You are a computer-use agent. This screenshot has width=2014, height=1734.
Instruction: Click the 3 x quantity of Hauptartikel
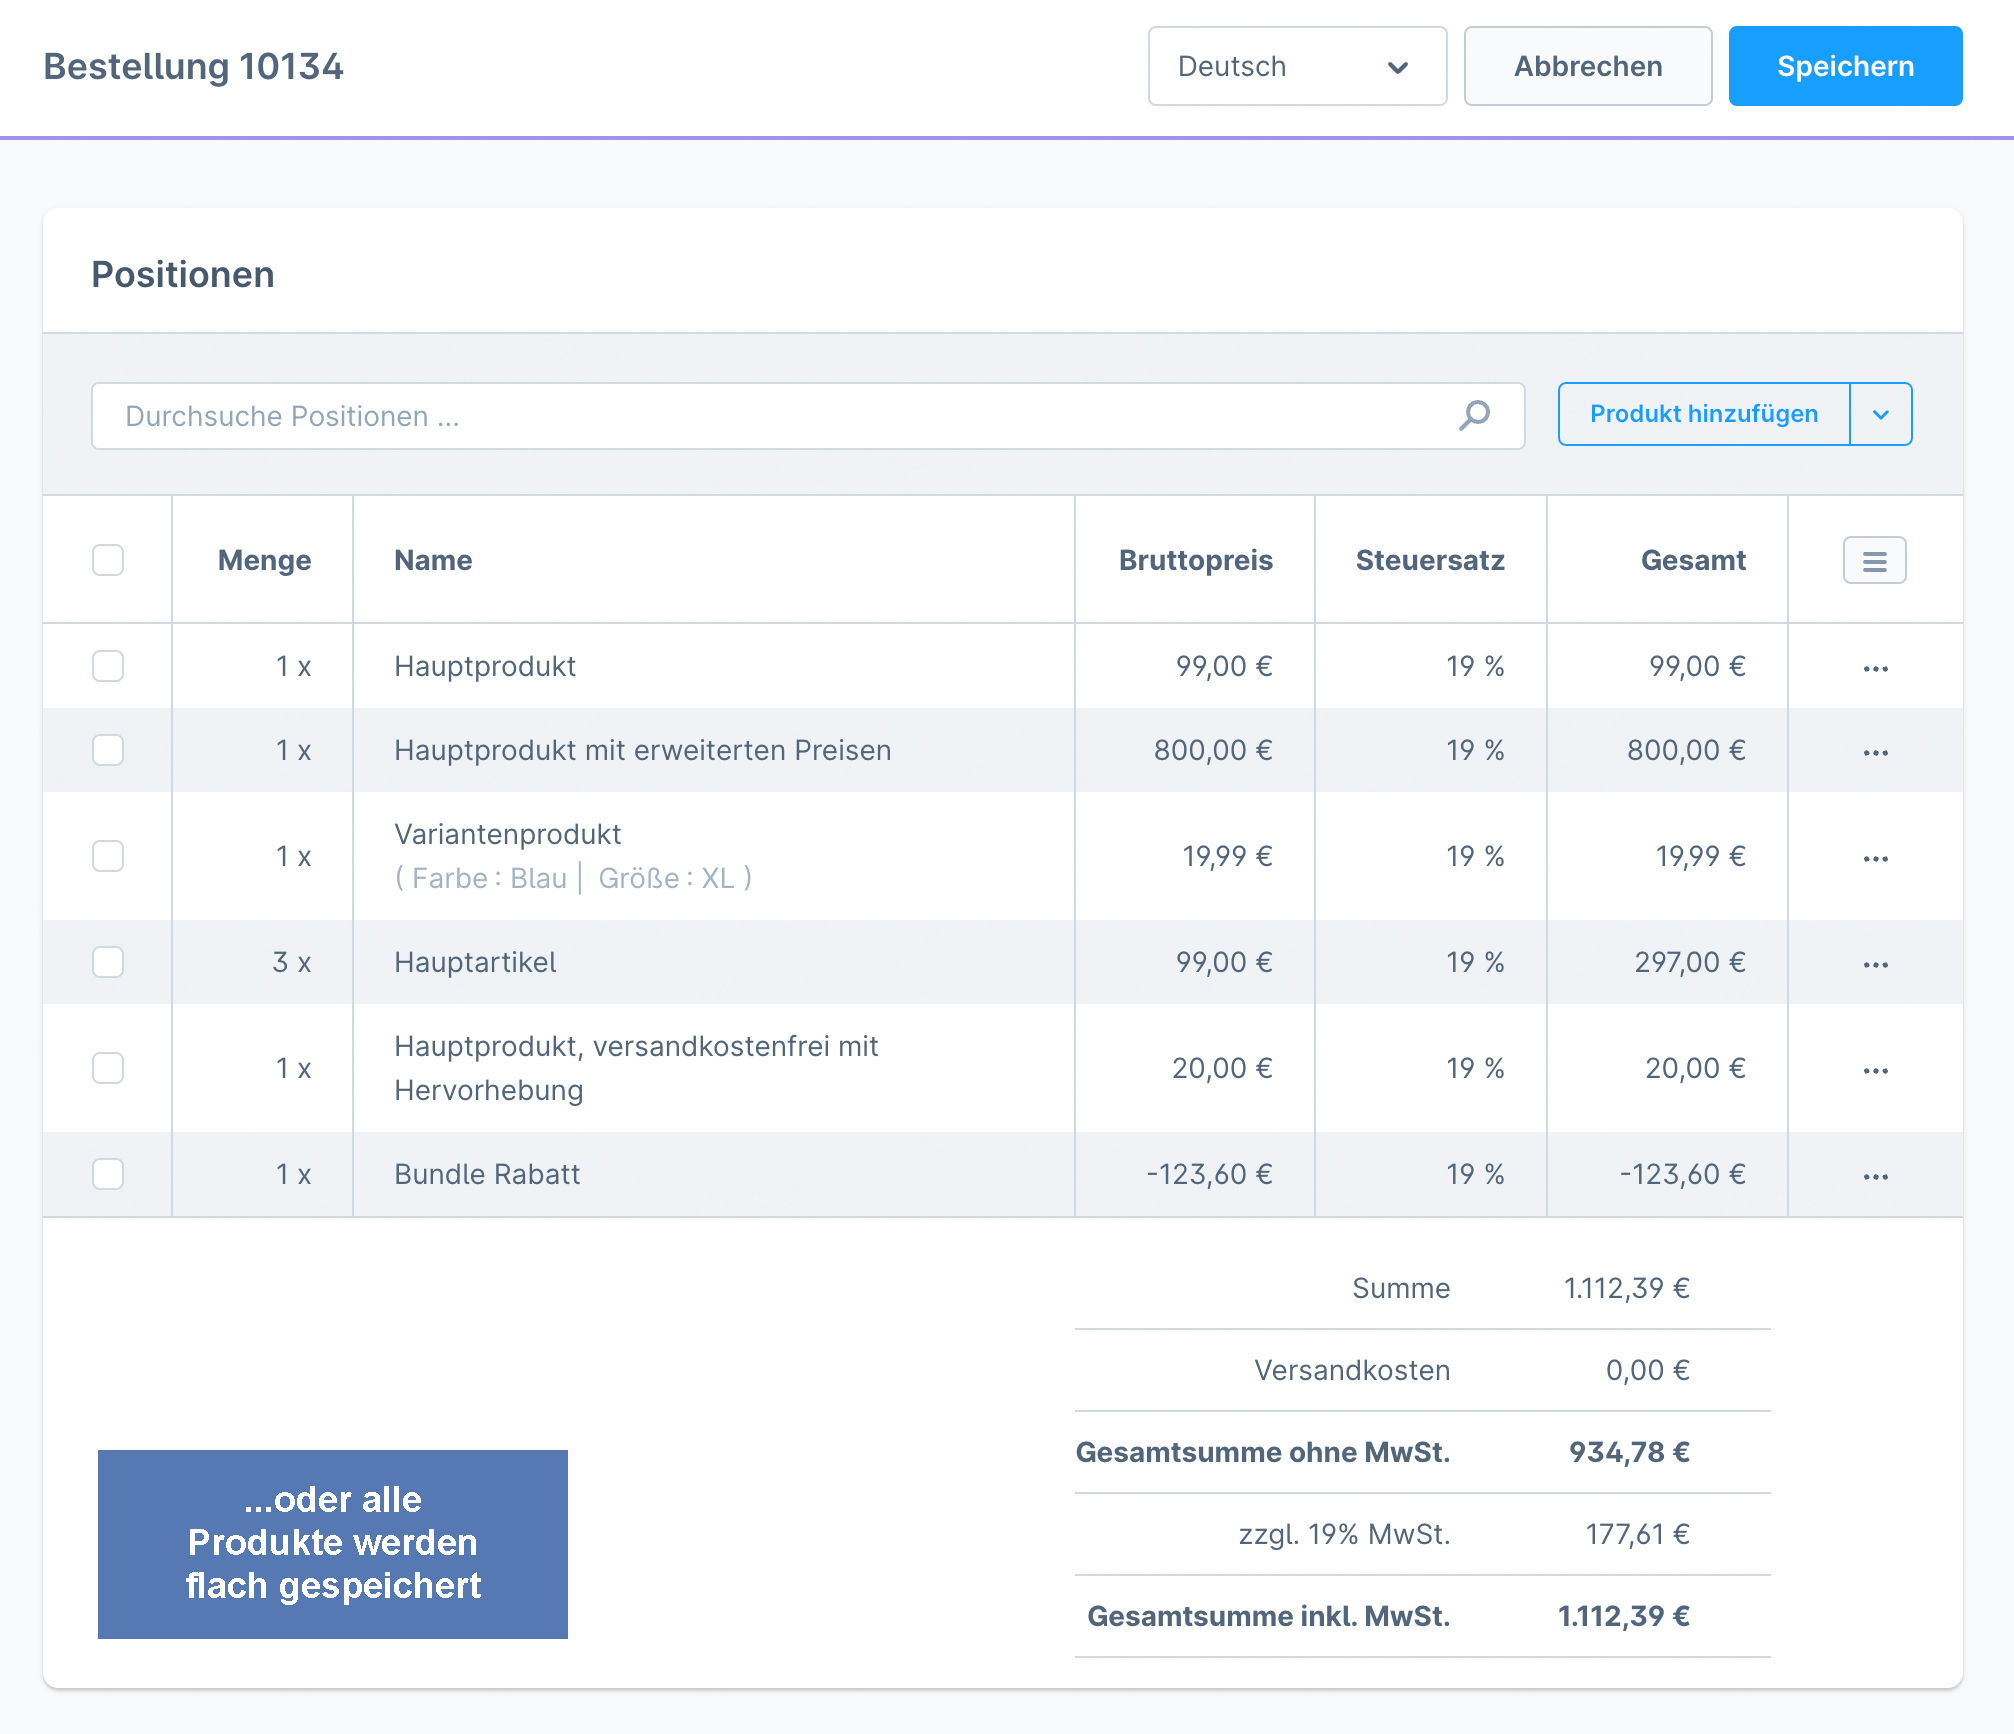click(x=292, y=962)
